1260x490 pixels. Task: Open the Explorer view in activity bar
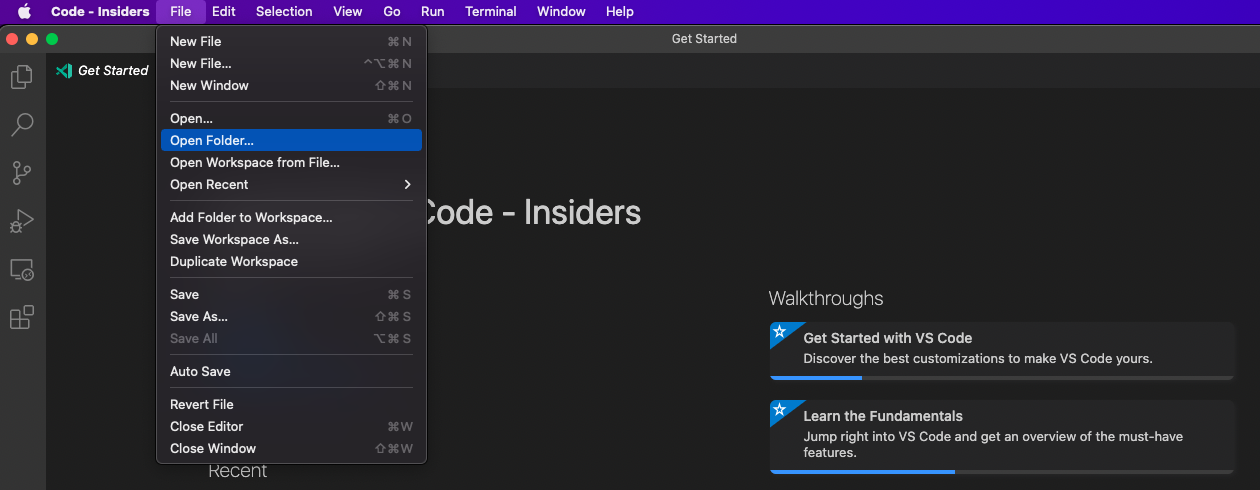[x=22, y=77]
